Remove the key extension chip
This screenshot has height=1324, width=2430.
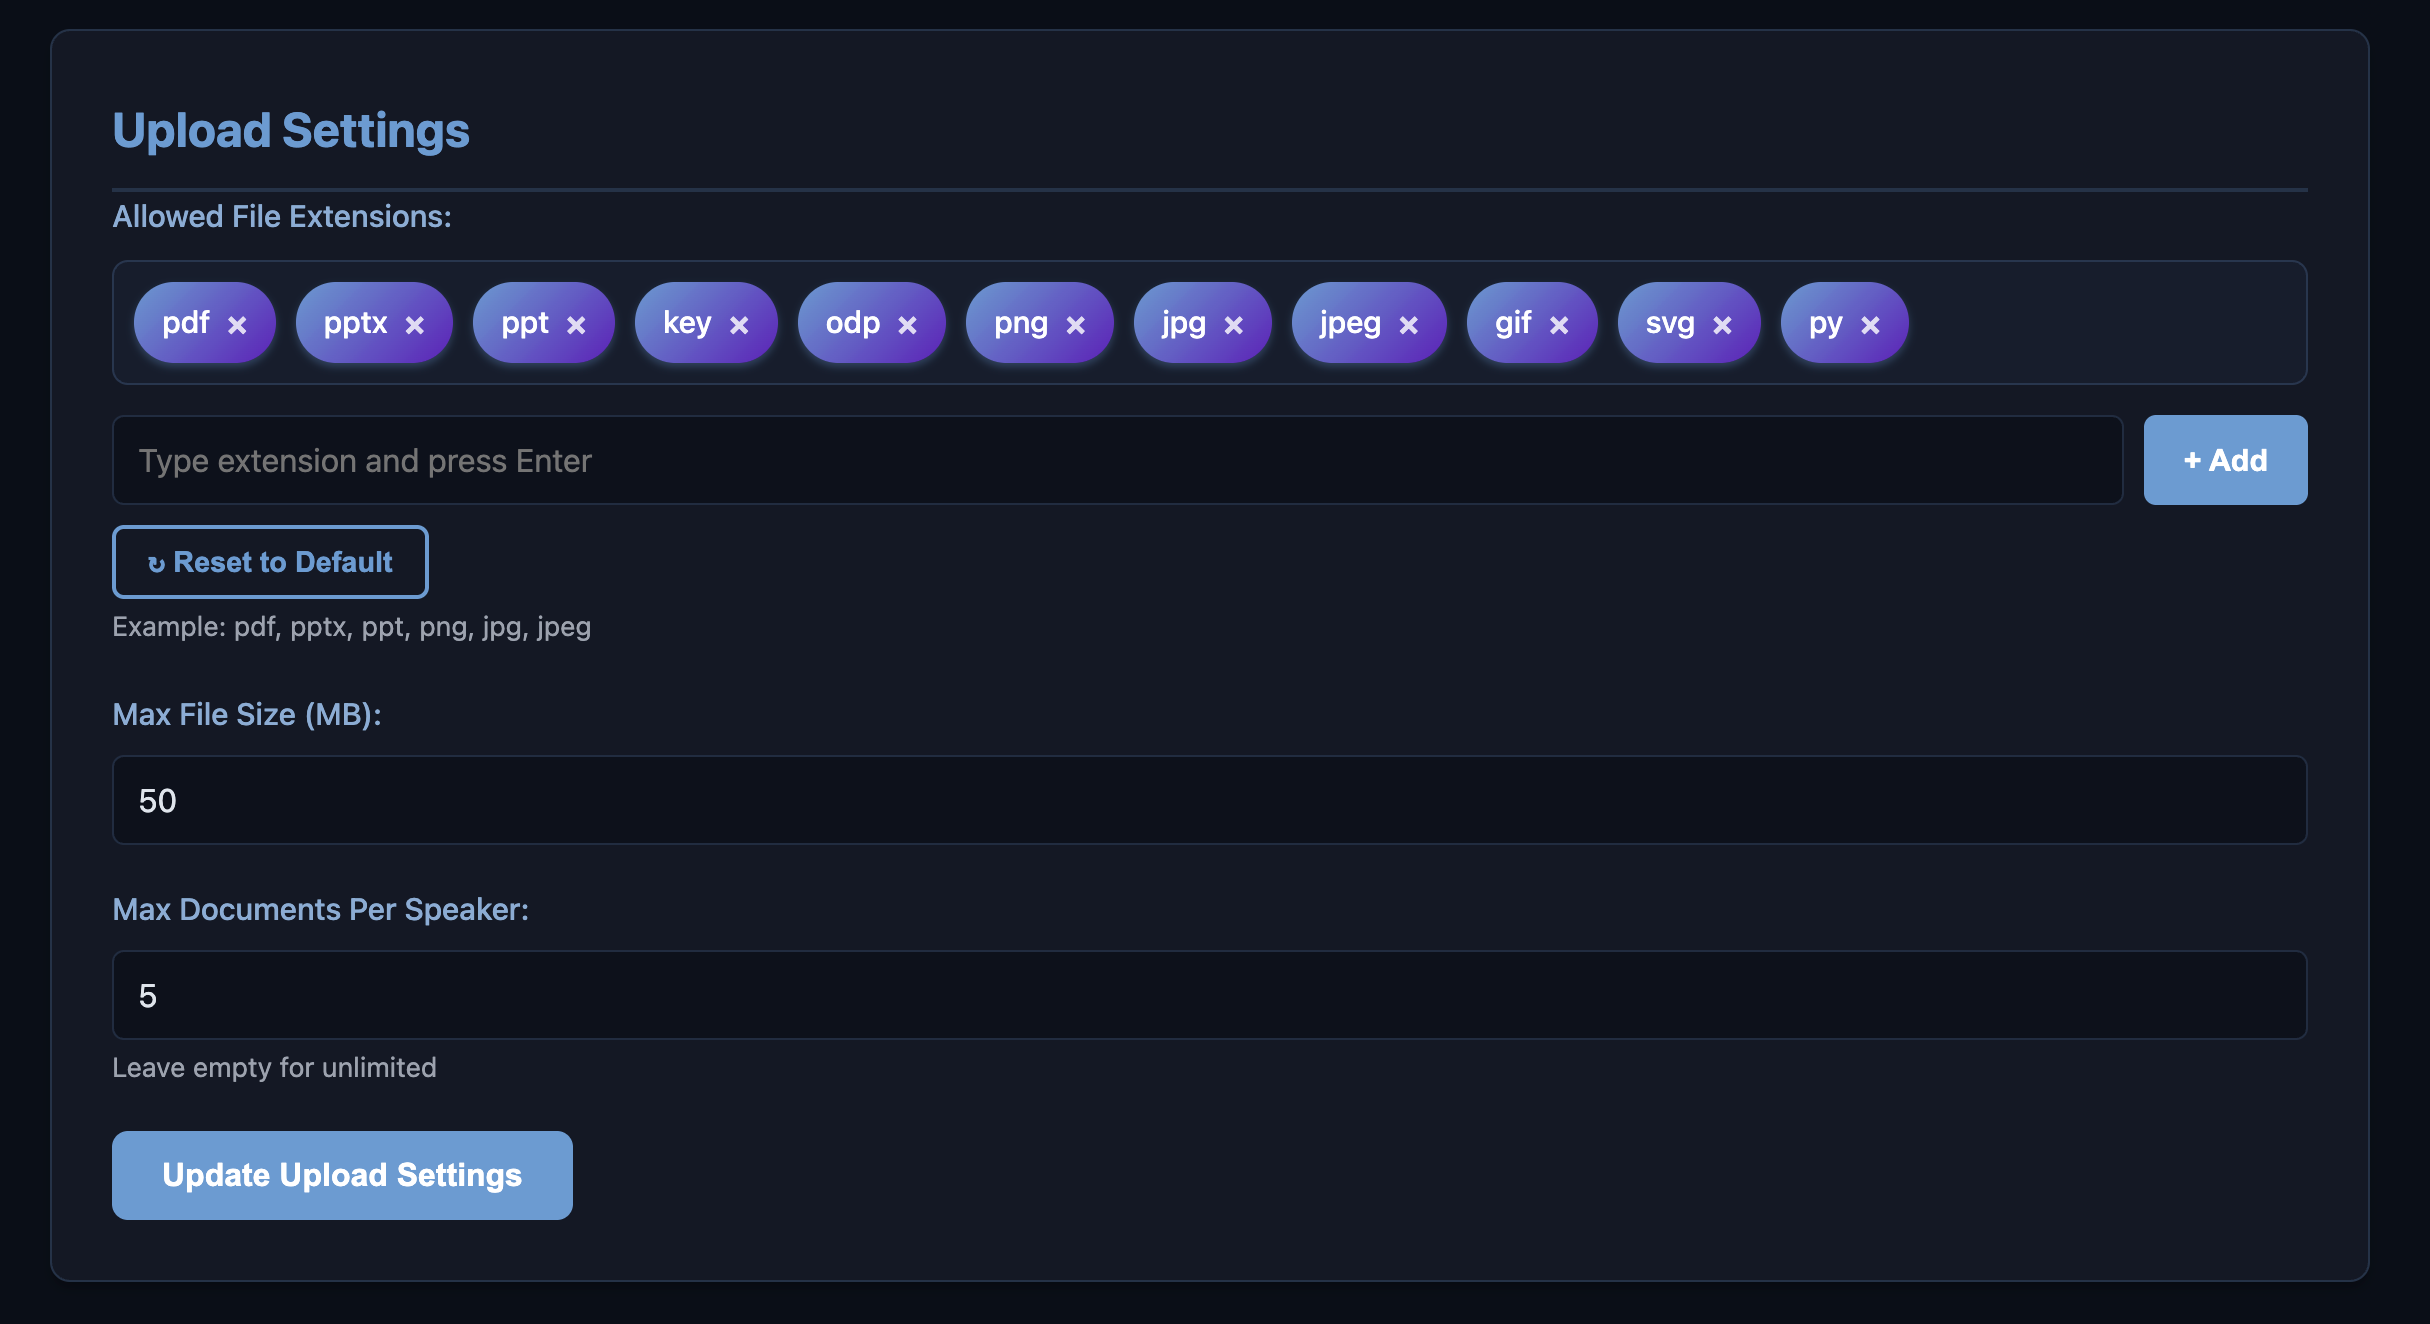tap(740, 323)
